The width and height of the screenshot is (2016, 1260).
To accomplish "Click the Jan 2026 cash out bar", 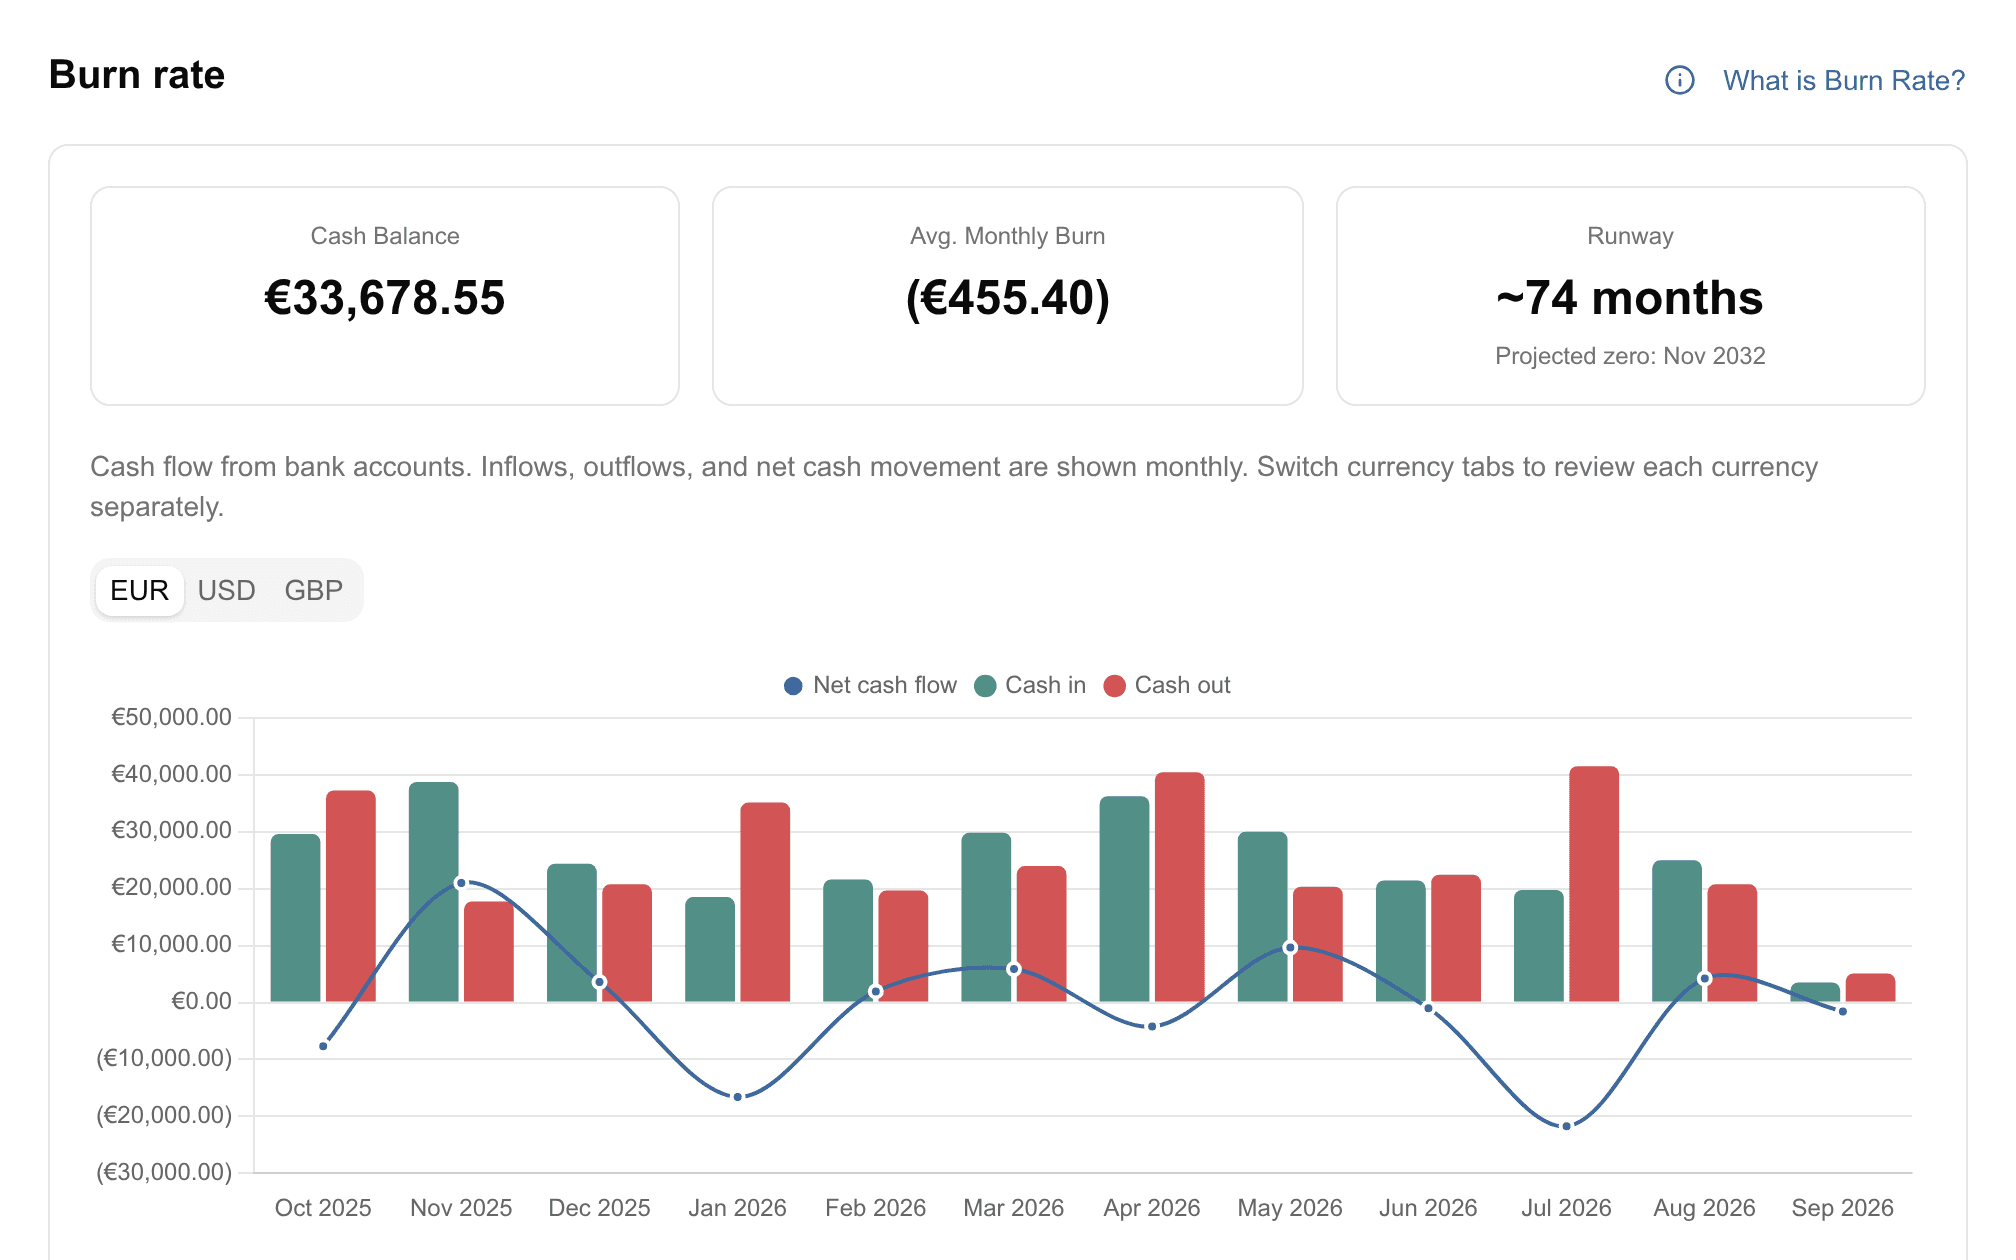I will pyautogui.click(x=765, y=902).
